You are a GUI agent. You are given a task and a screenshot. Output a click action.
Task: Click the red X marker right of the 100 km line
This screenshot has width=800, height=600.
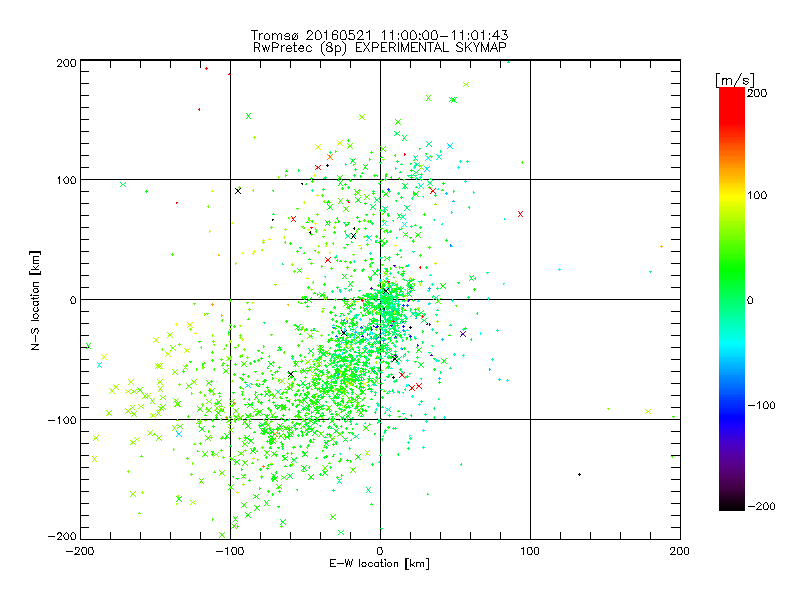tap(520, 214)
